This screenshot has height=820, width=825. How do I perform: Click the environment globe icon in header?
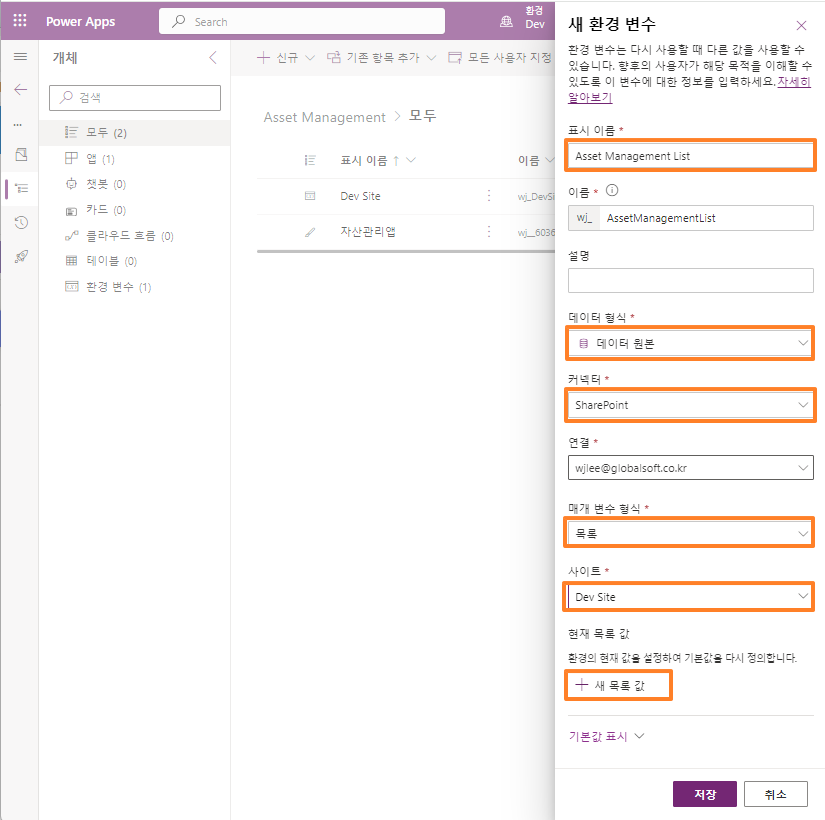[506, 22]
